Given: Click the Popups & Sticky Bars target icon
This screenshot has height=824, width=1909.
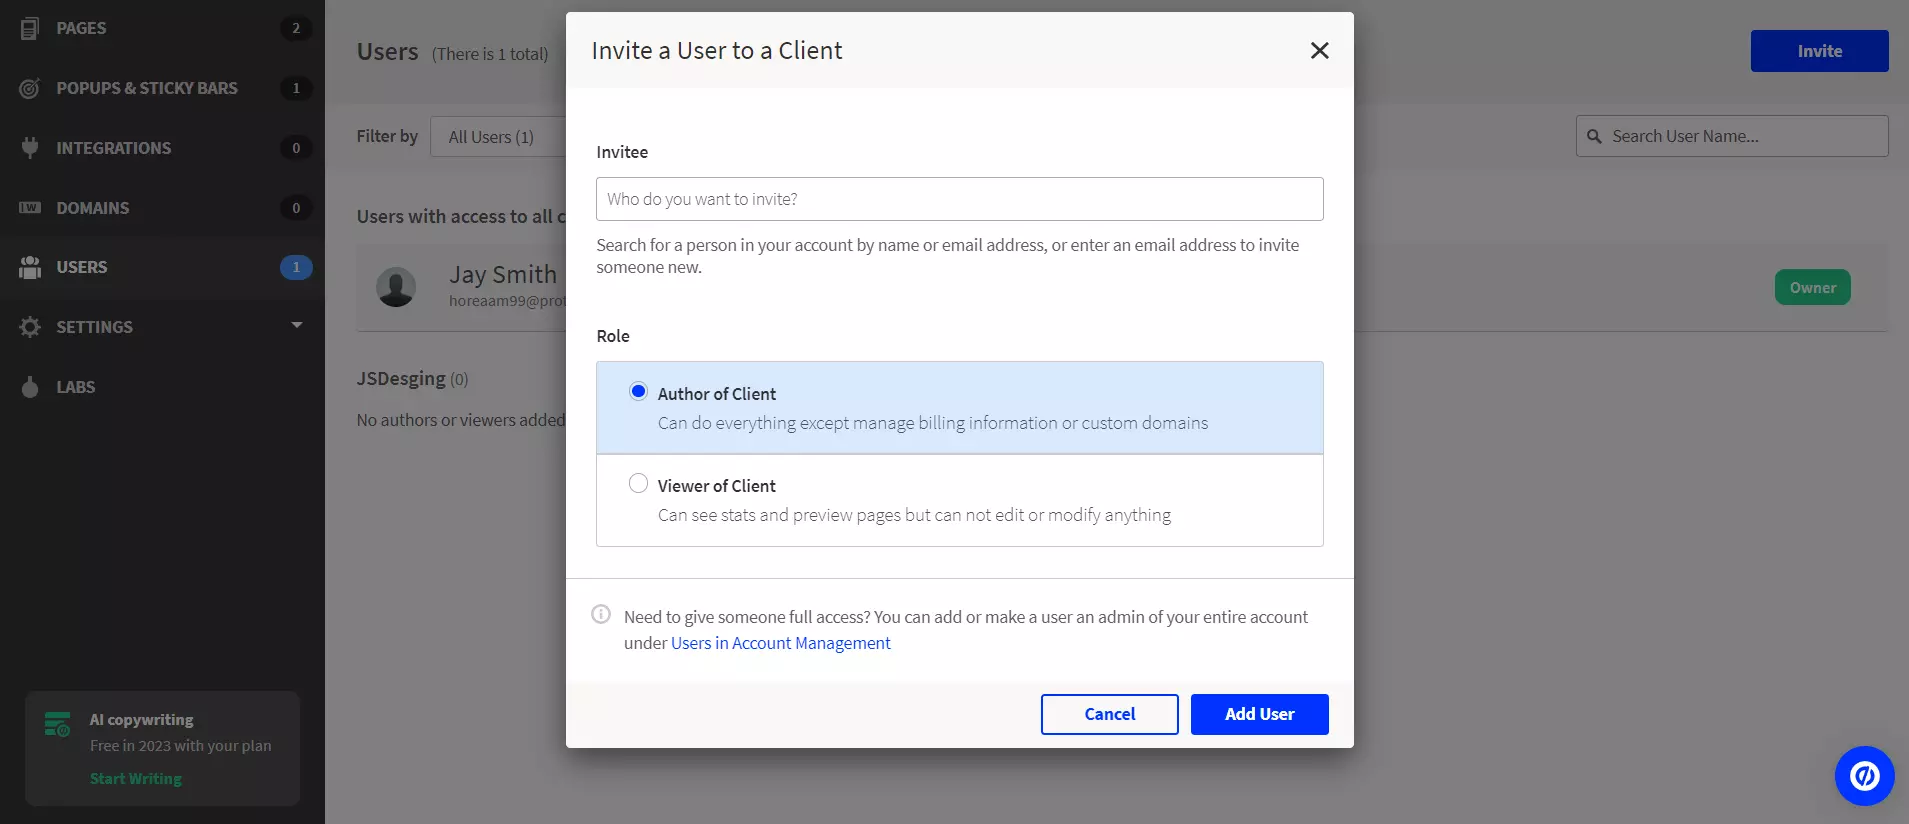Looking at the screenshot, I should (x=30, y=88).
